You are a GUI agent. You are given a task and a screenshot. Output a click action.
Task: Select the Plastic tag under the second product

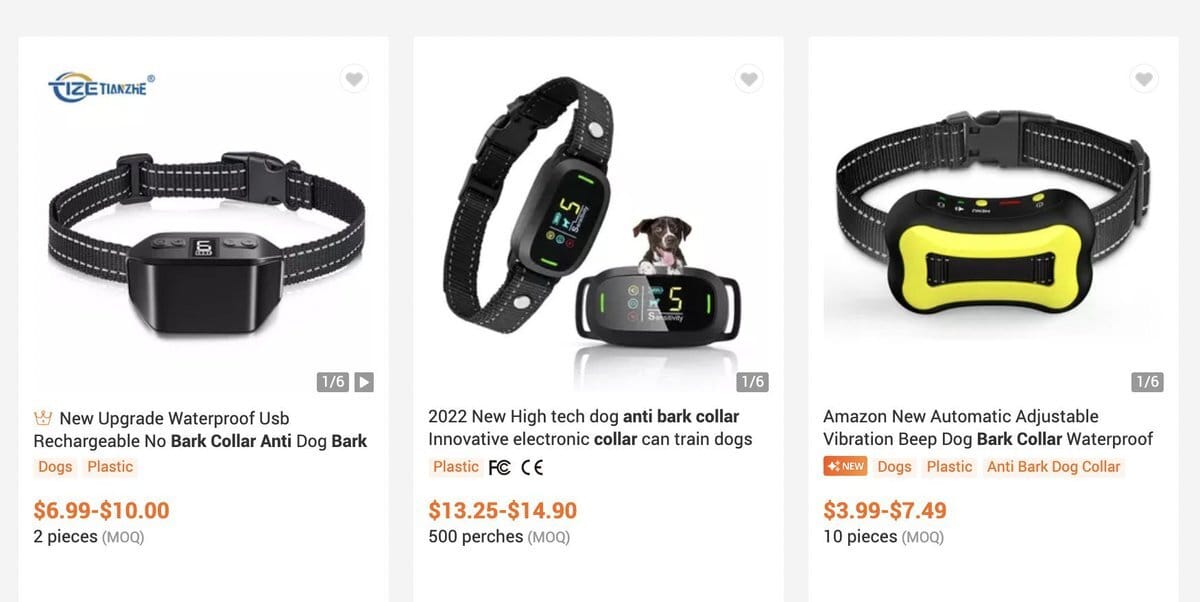pyautogui.click(x=456, y=467)
